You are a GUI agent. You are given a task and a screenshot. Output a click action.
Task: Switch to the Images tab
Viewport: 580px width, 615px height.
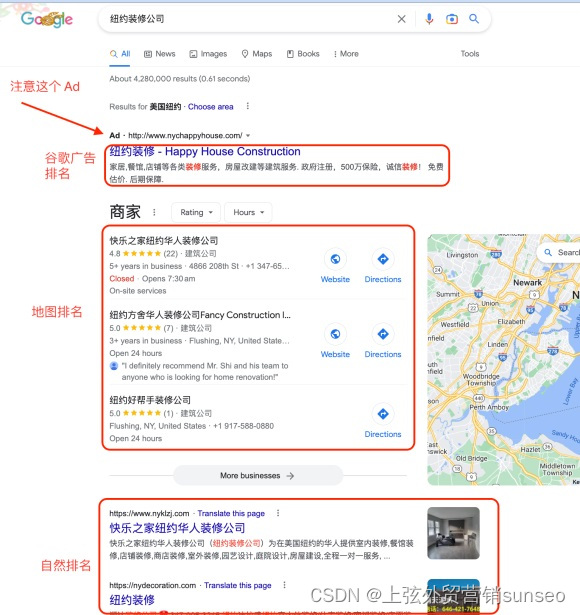click(x=208, y=54)
